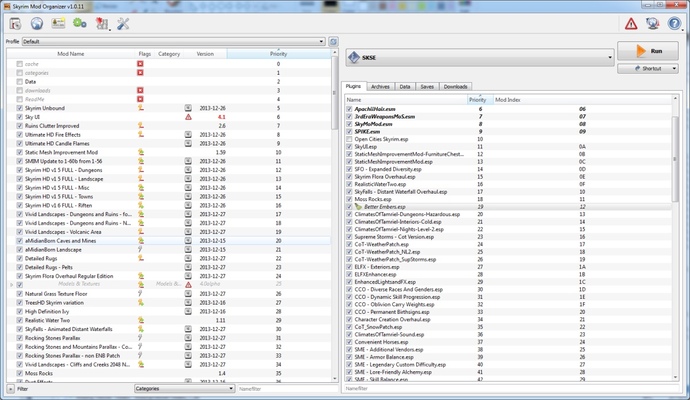Click the Run button
690x400 pixels.
click(x=648, y=51)
